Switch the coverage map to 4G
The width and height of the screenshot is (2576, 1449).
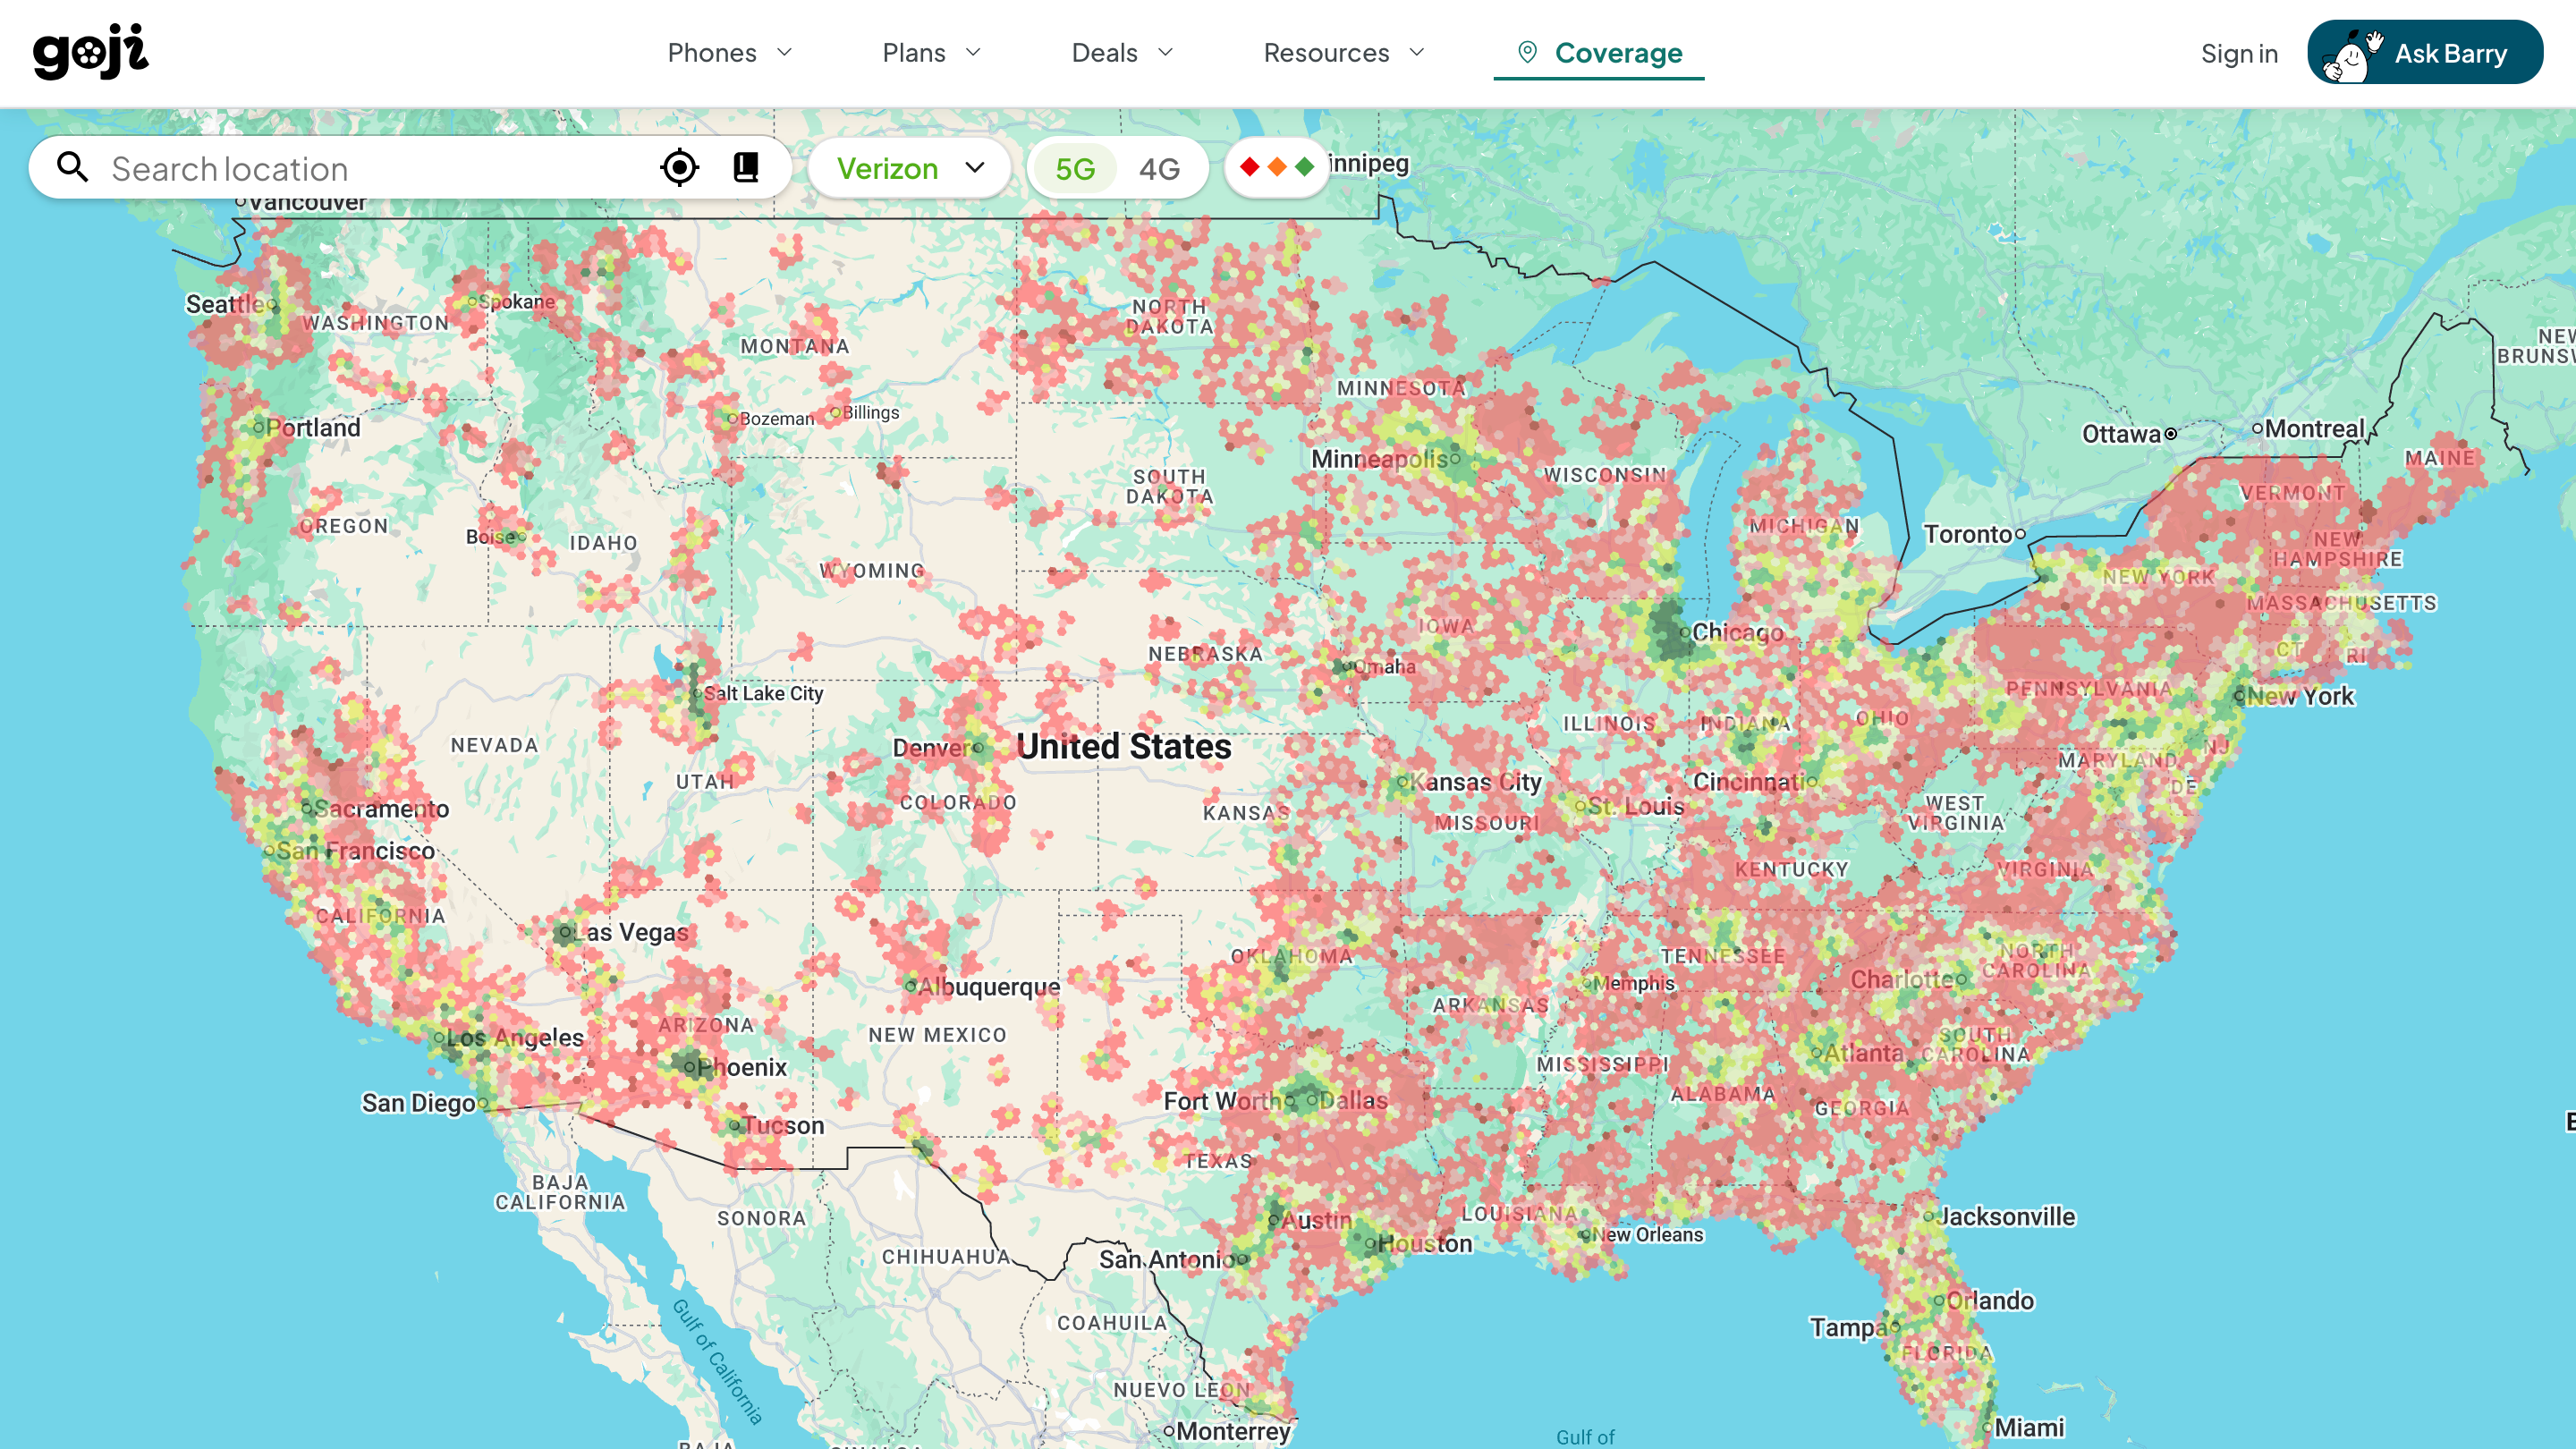click(x=1160, y=169)
